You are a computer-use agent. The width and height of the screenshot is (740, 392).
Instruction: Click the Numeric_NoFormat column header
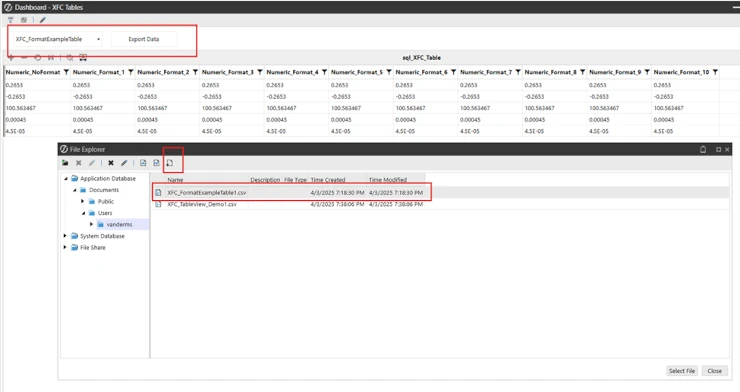click(33, 72)
